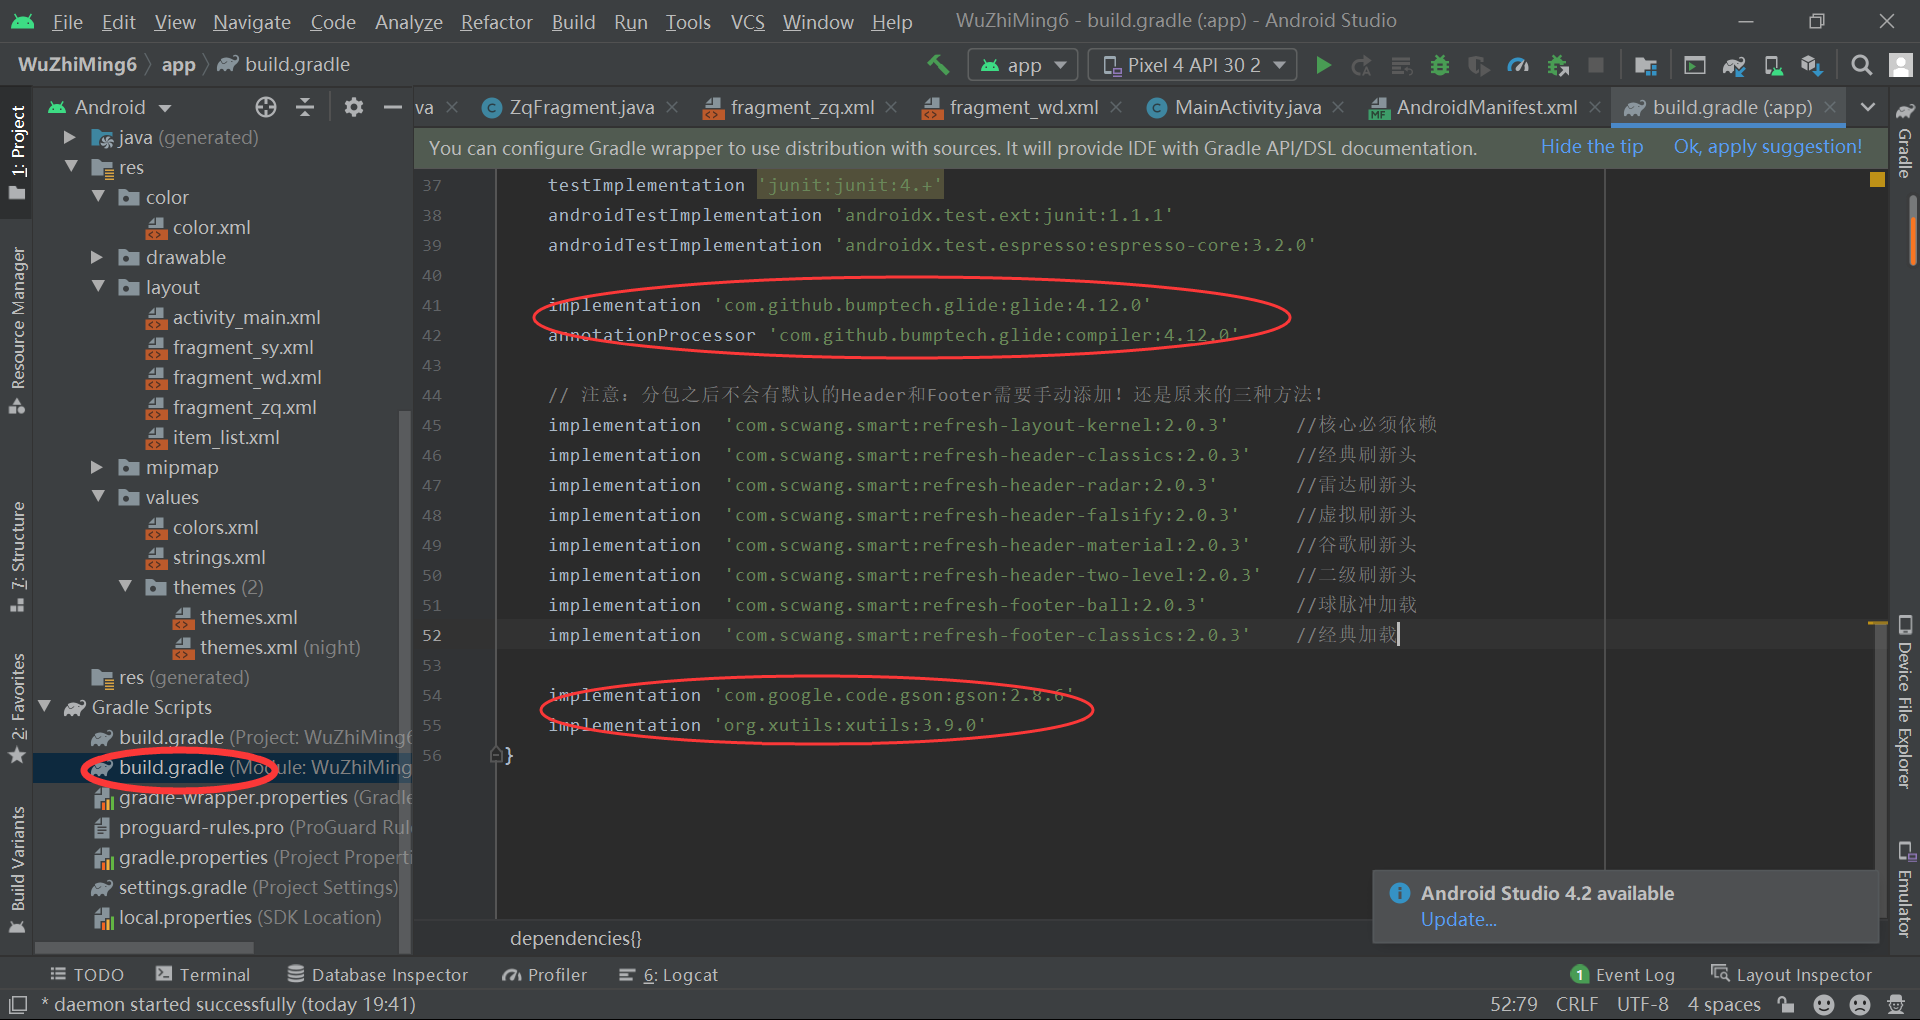
Task: Switch to the AndroidManifest.xml tab
Action: coord(1485,107)
